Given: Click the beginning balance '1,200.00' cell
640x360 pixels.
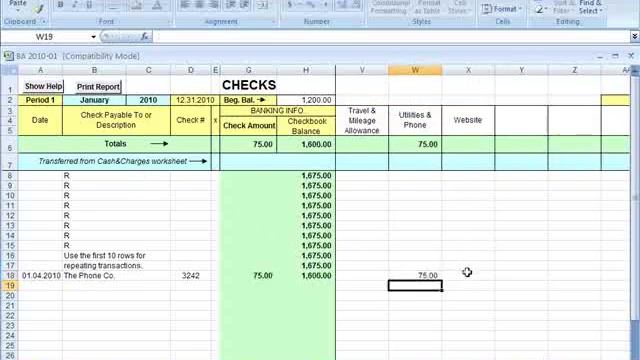Looking at the screenshot, I should tap(306, 100).
